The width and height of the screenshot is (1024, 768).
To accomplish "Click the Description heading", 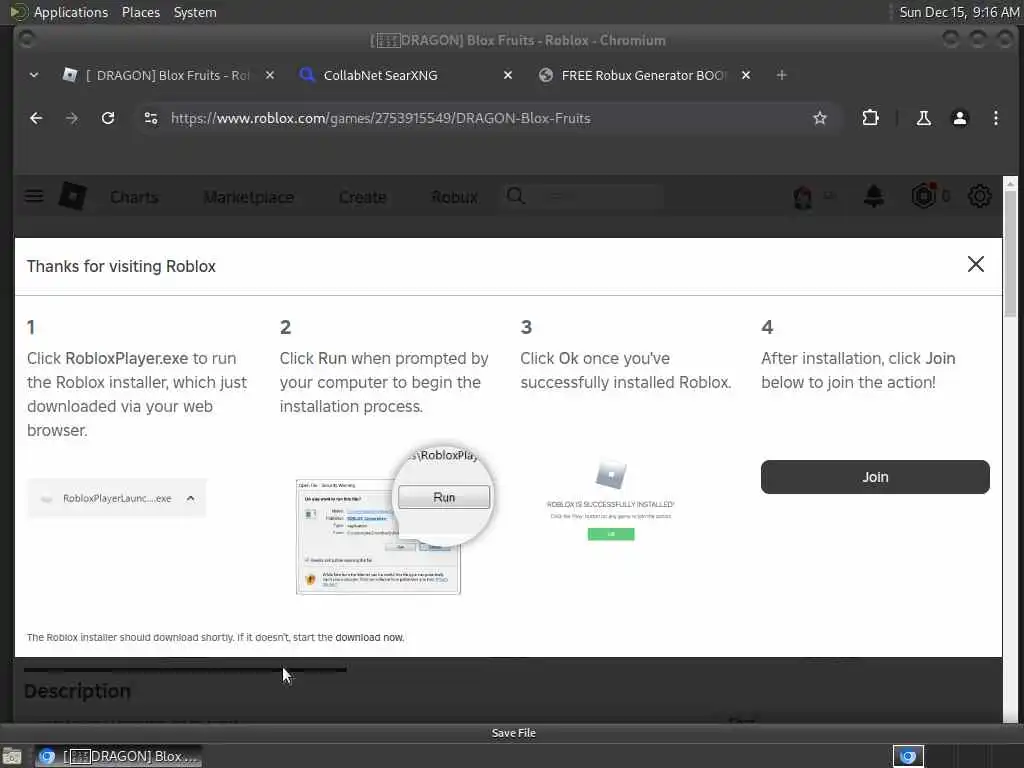I will click(x=77, y=691).
